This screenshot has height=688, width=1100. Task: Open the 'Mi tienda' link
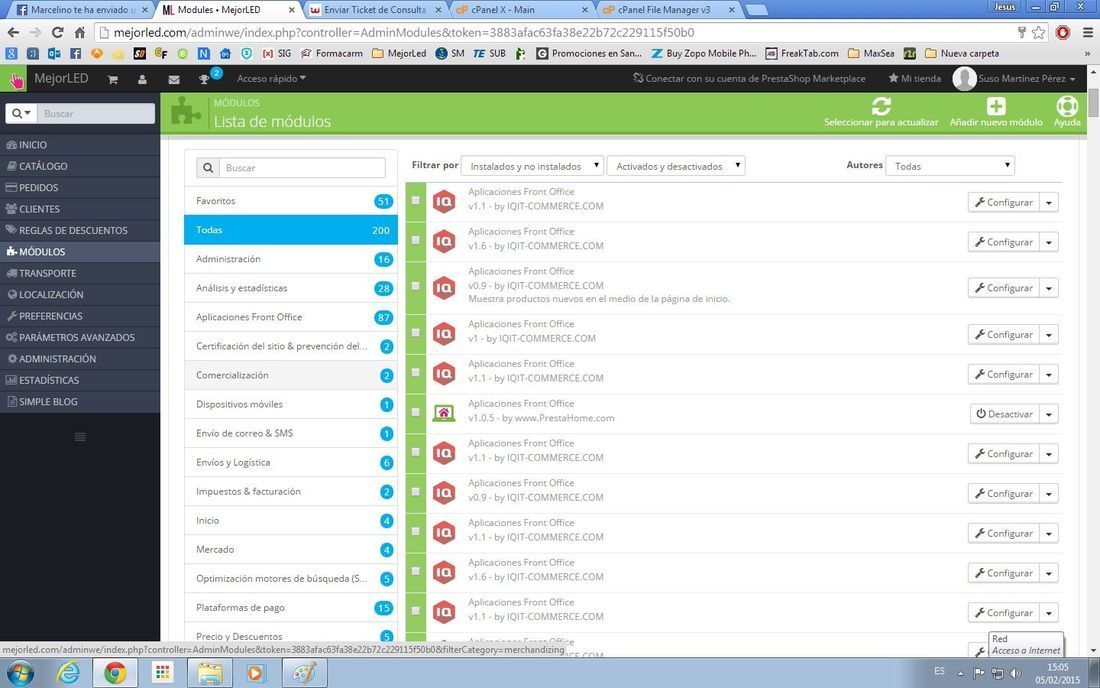pos(915,79)
